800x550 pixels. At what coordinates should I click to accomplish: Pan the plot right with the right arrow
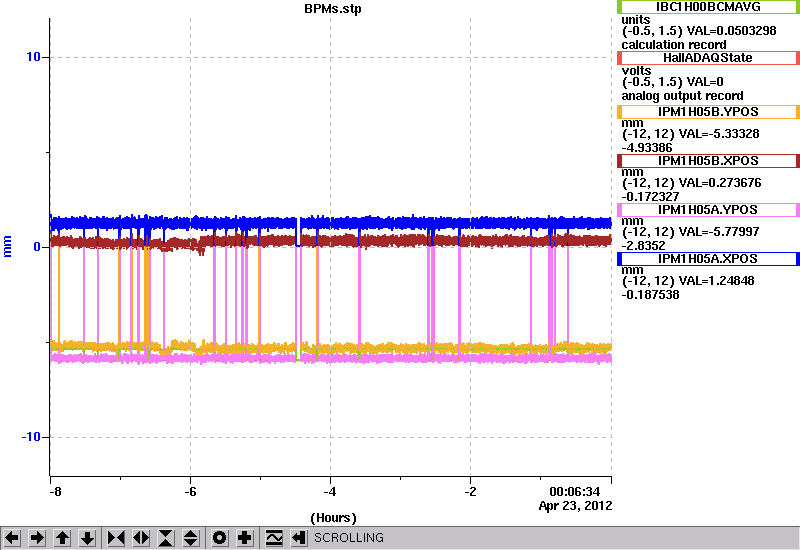[37, 538]
